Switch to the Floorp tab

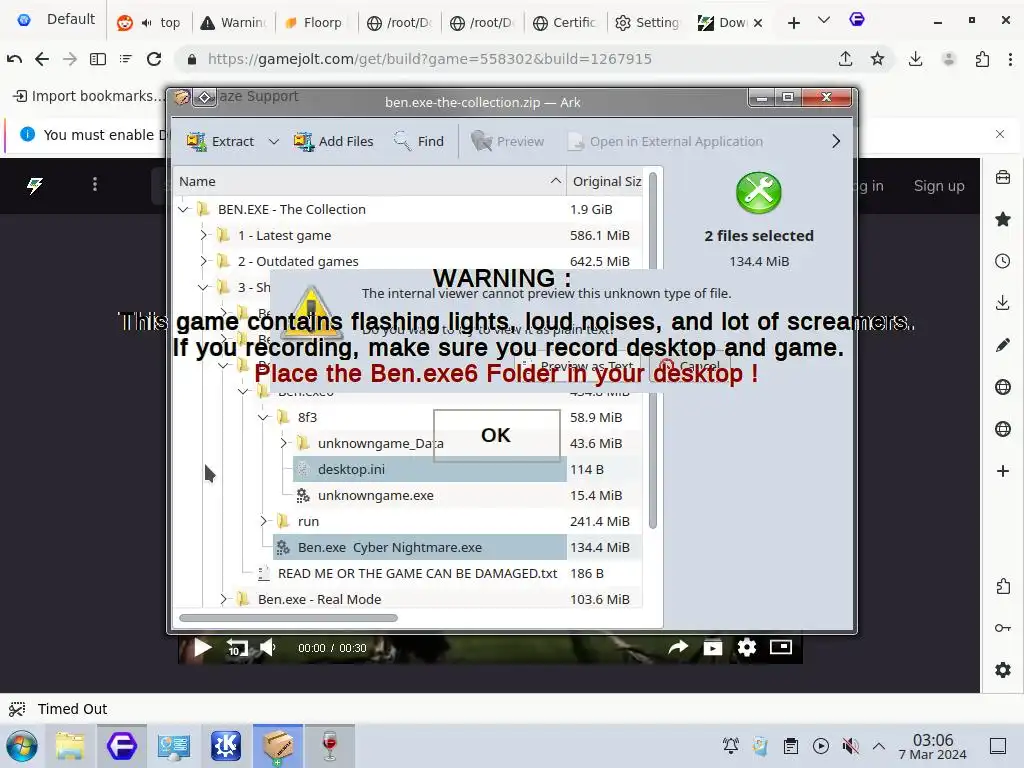[313, 23]
